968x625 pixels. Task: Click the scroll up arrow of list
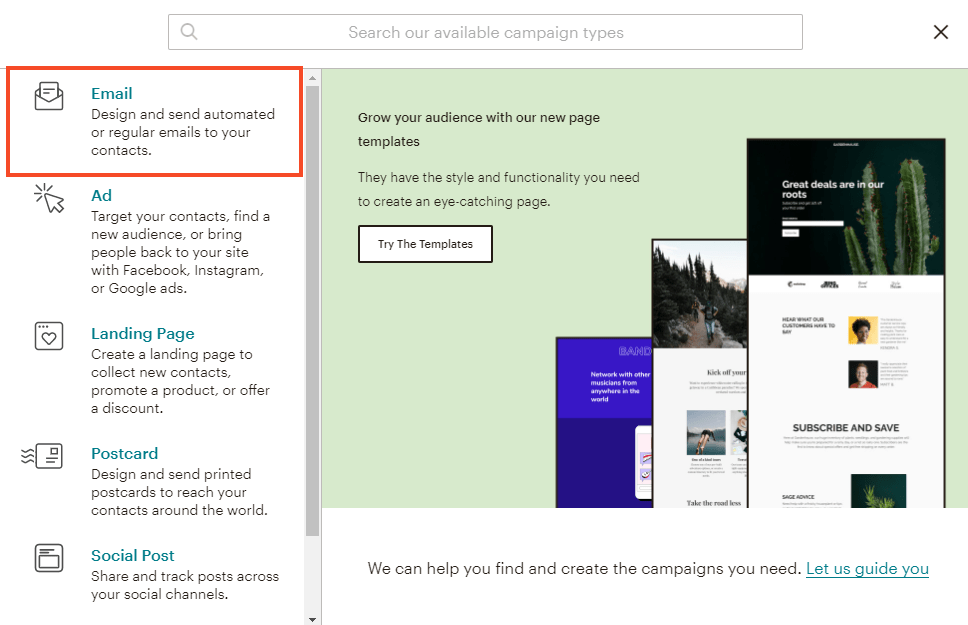tap(312, 76)
